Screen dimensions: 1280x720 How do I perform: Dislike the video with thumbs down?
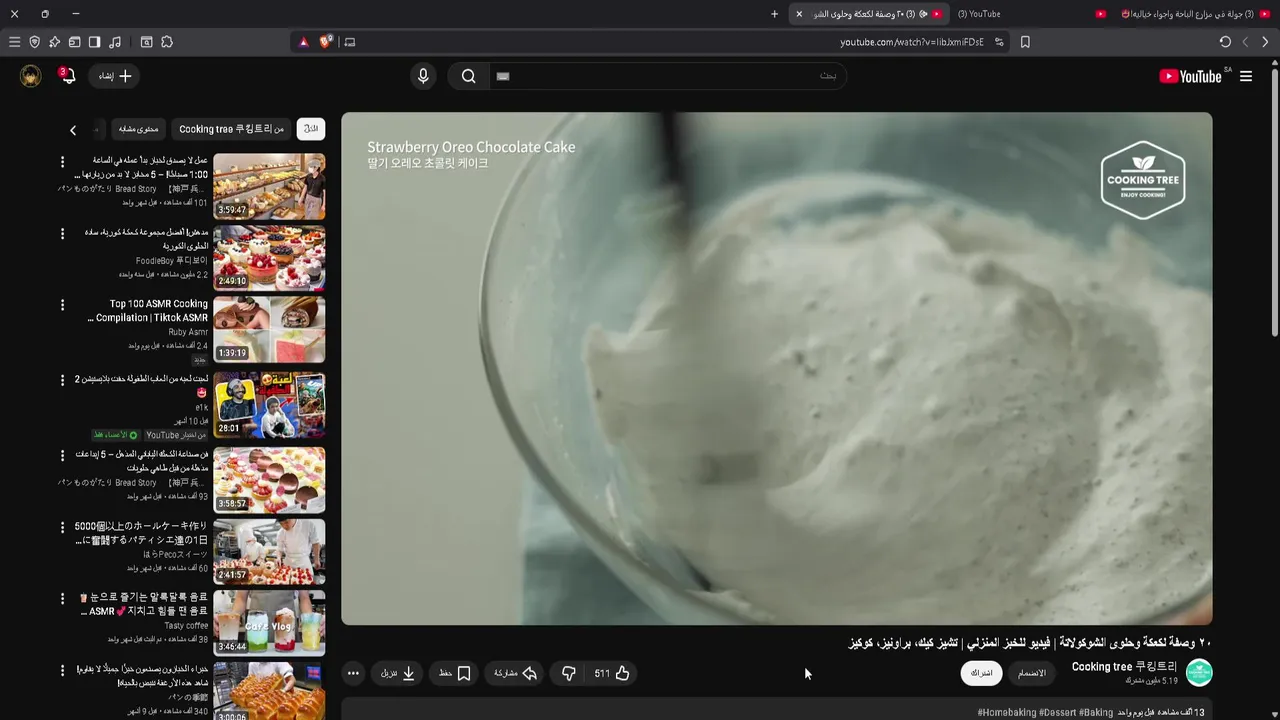coord(568,673)
